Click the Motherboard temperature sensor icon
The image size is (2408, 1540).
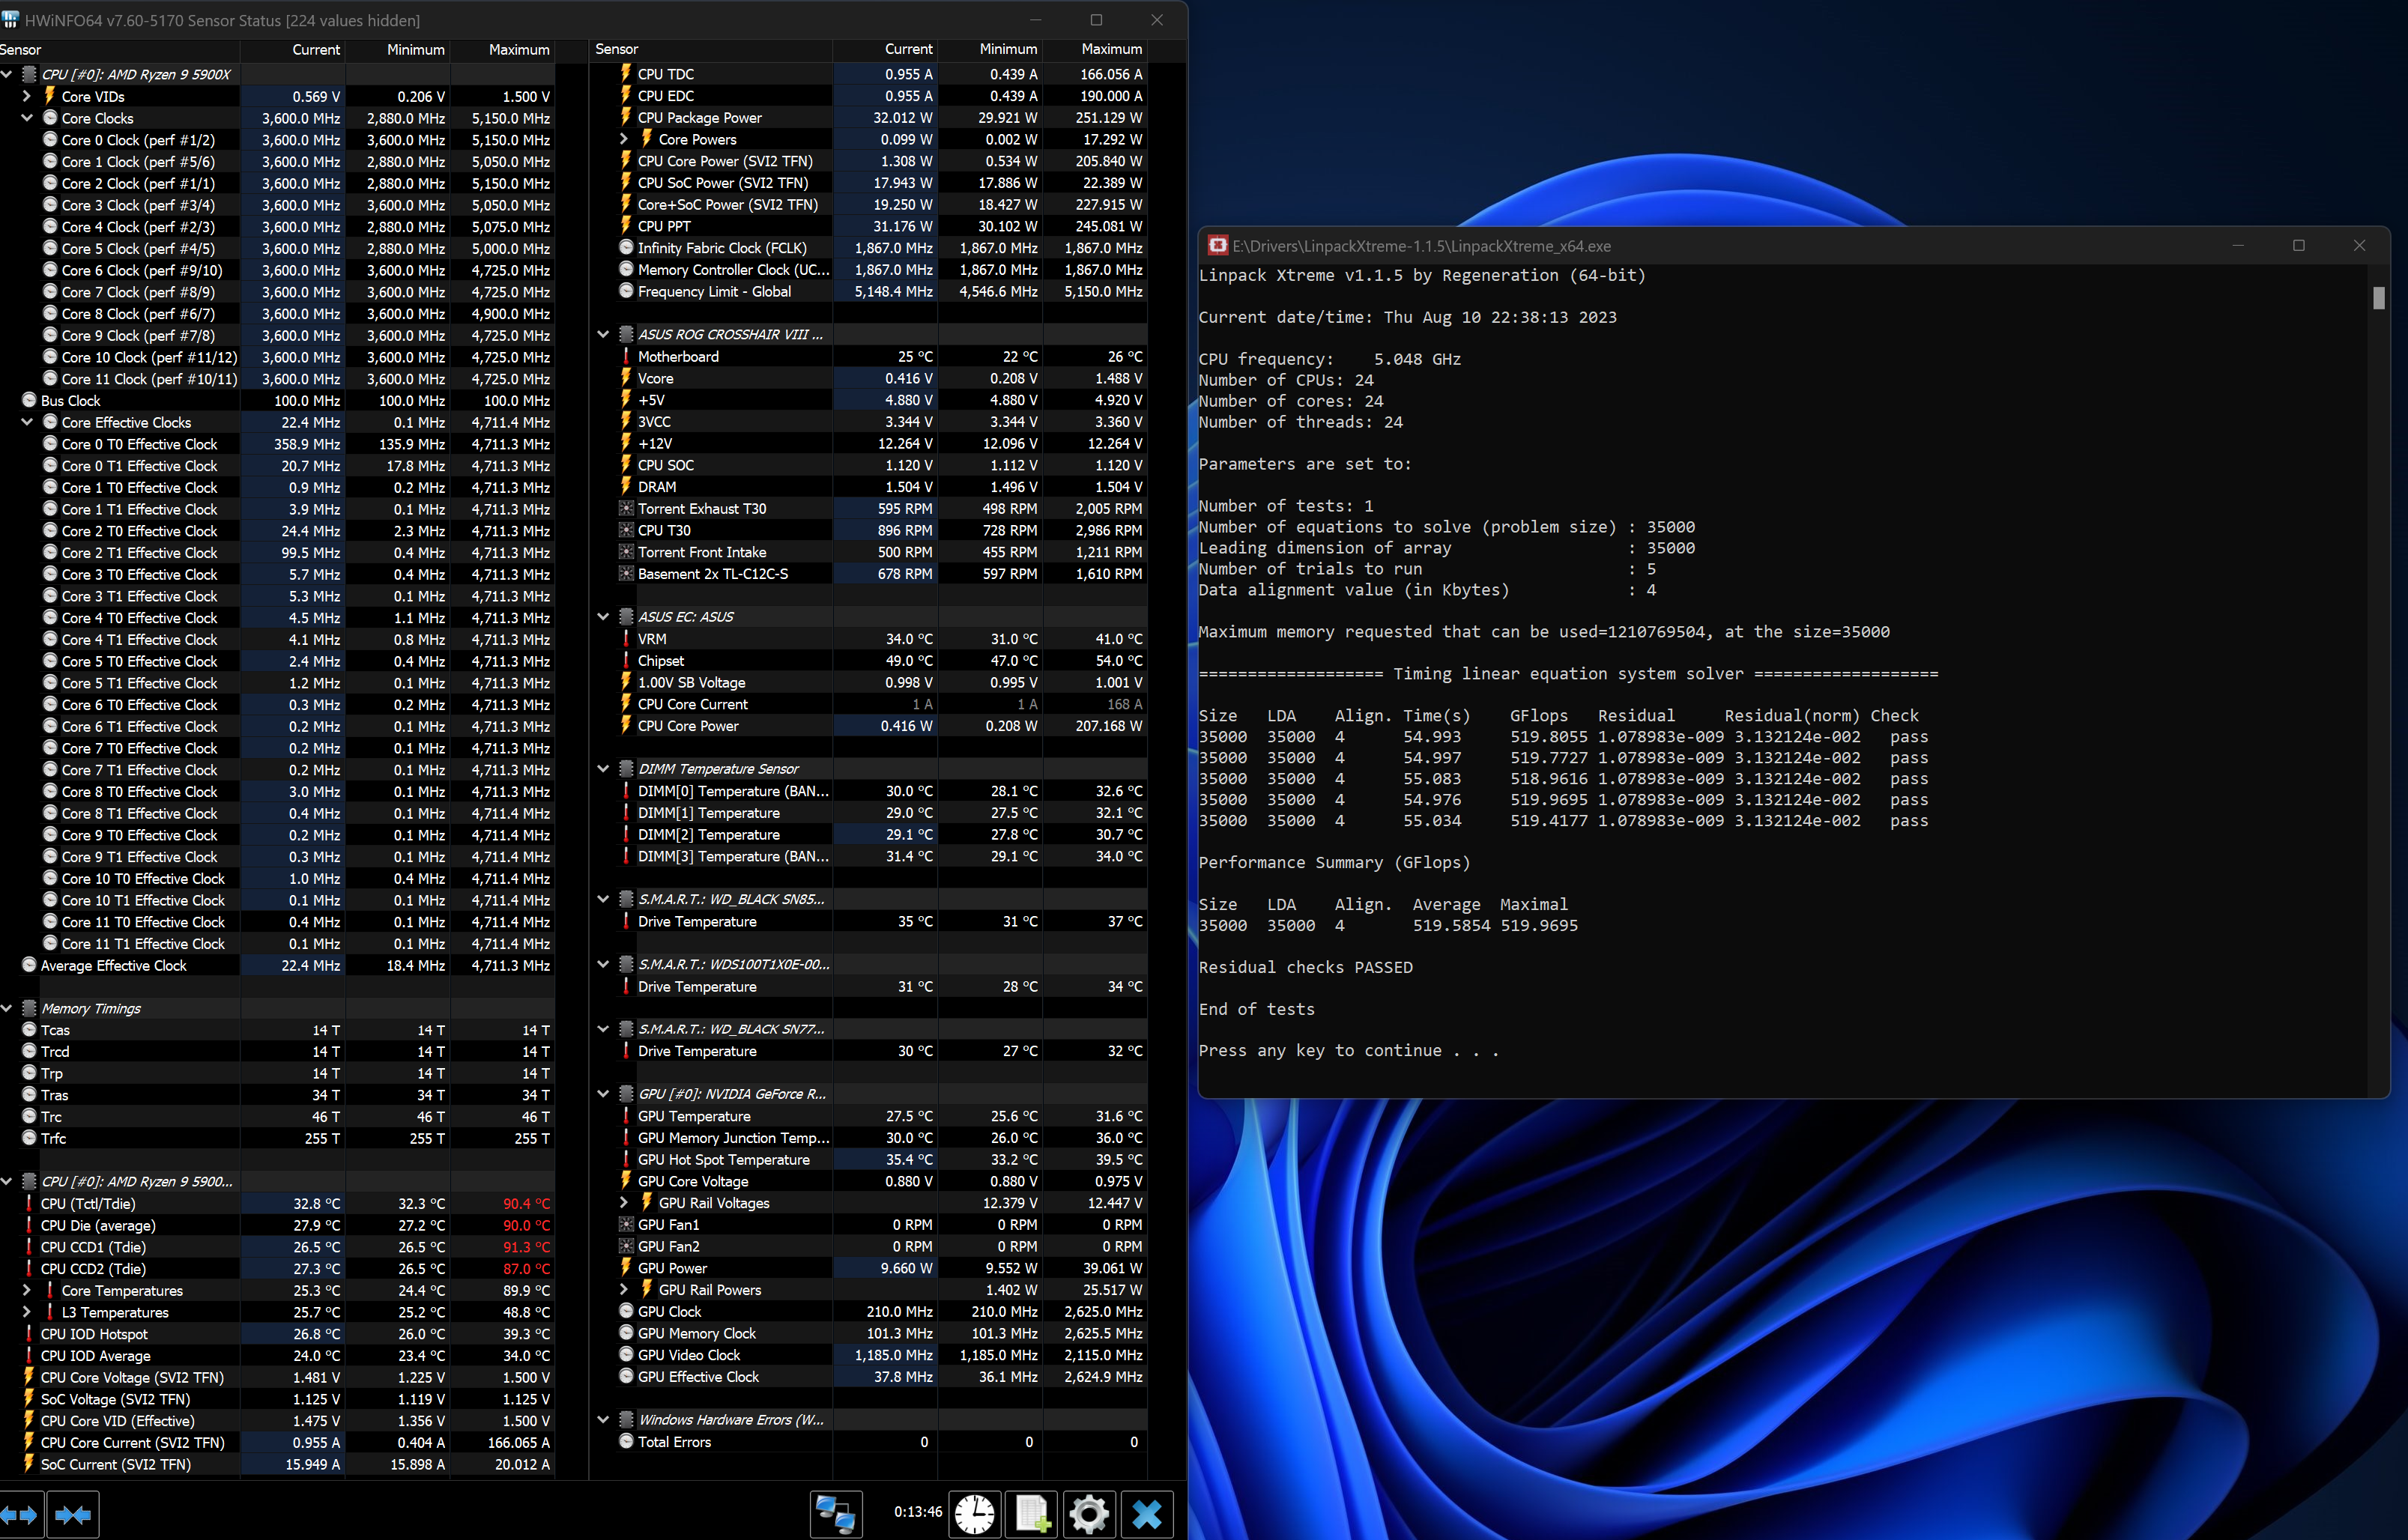click(x=626, y=356)
